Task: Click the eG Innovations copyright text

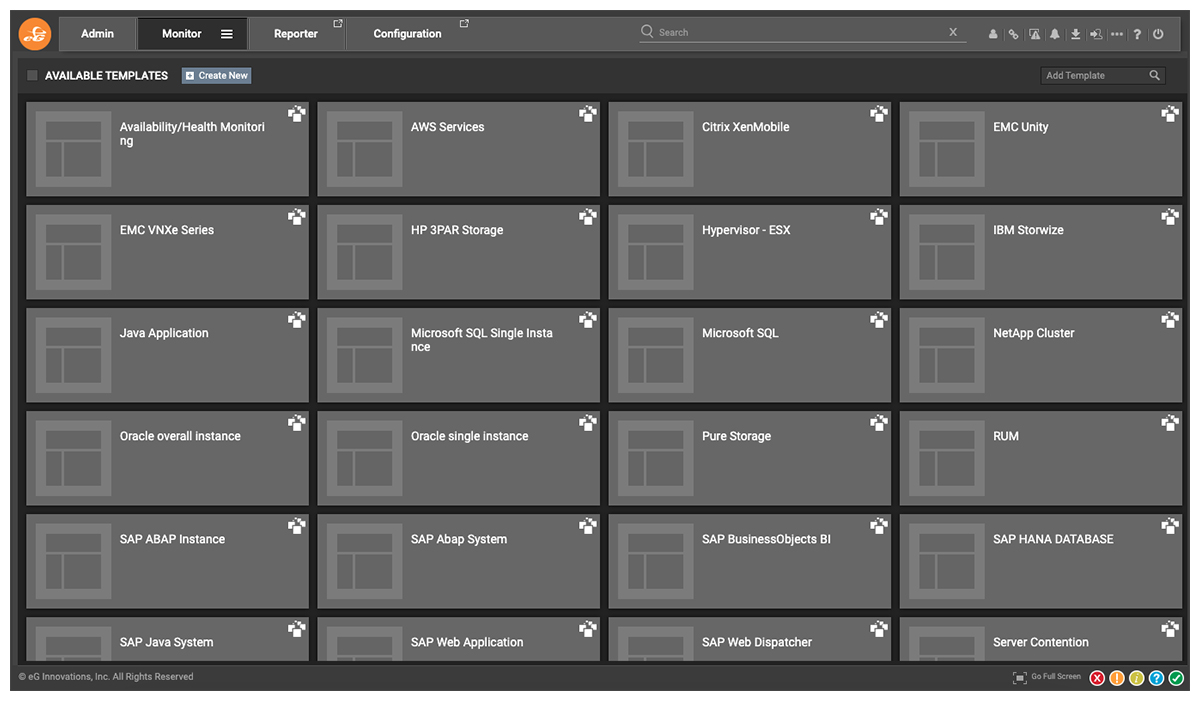Action: pyautogui.click(x=106, y=677)
